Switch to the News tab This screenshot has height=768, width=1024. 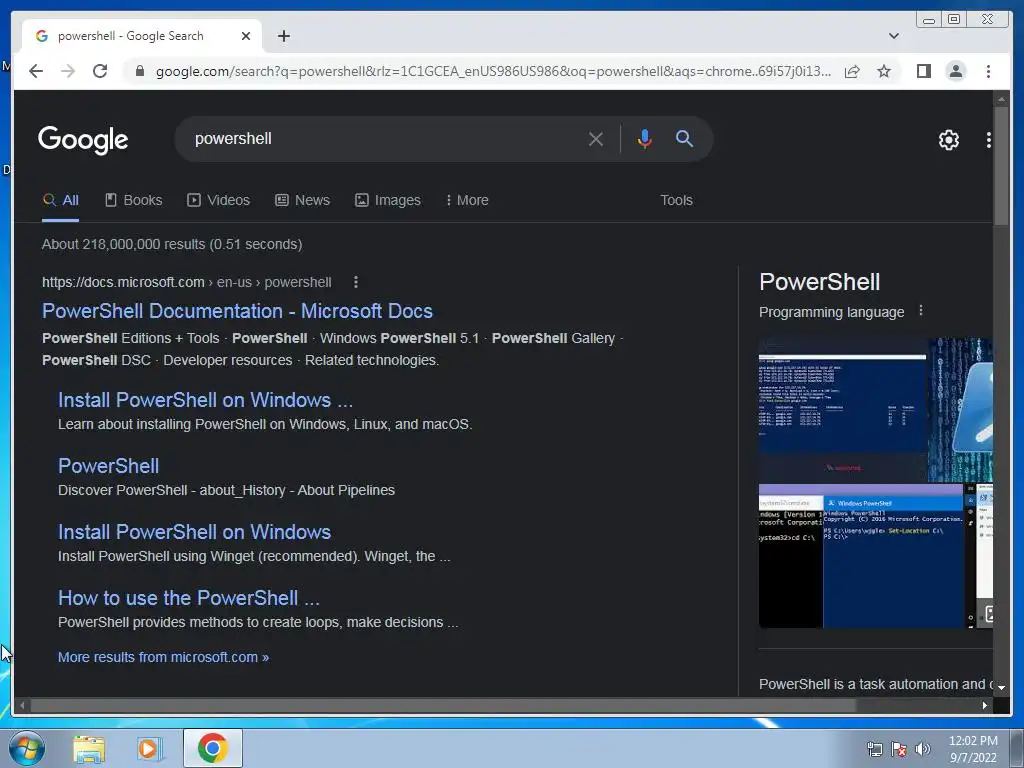tap(302, 200)
